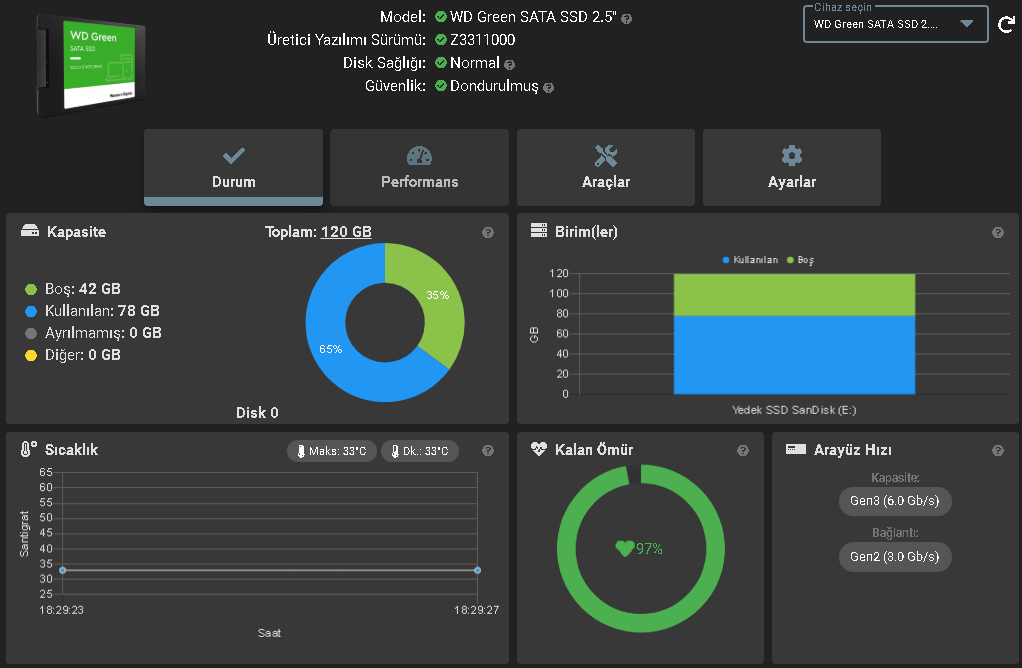
Task: Click the Ayrılmamış: 0 GB text
Action: (x=103, y=333)
